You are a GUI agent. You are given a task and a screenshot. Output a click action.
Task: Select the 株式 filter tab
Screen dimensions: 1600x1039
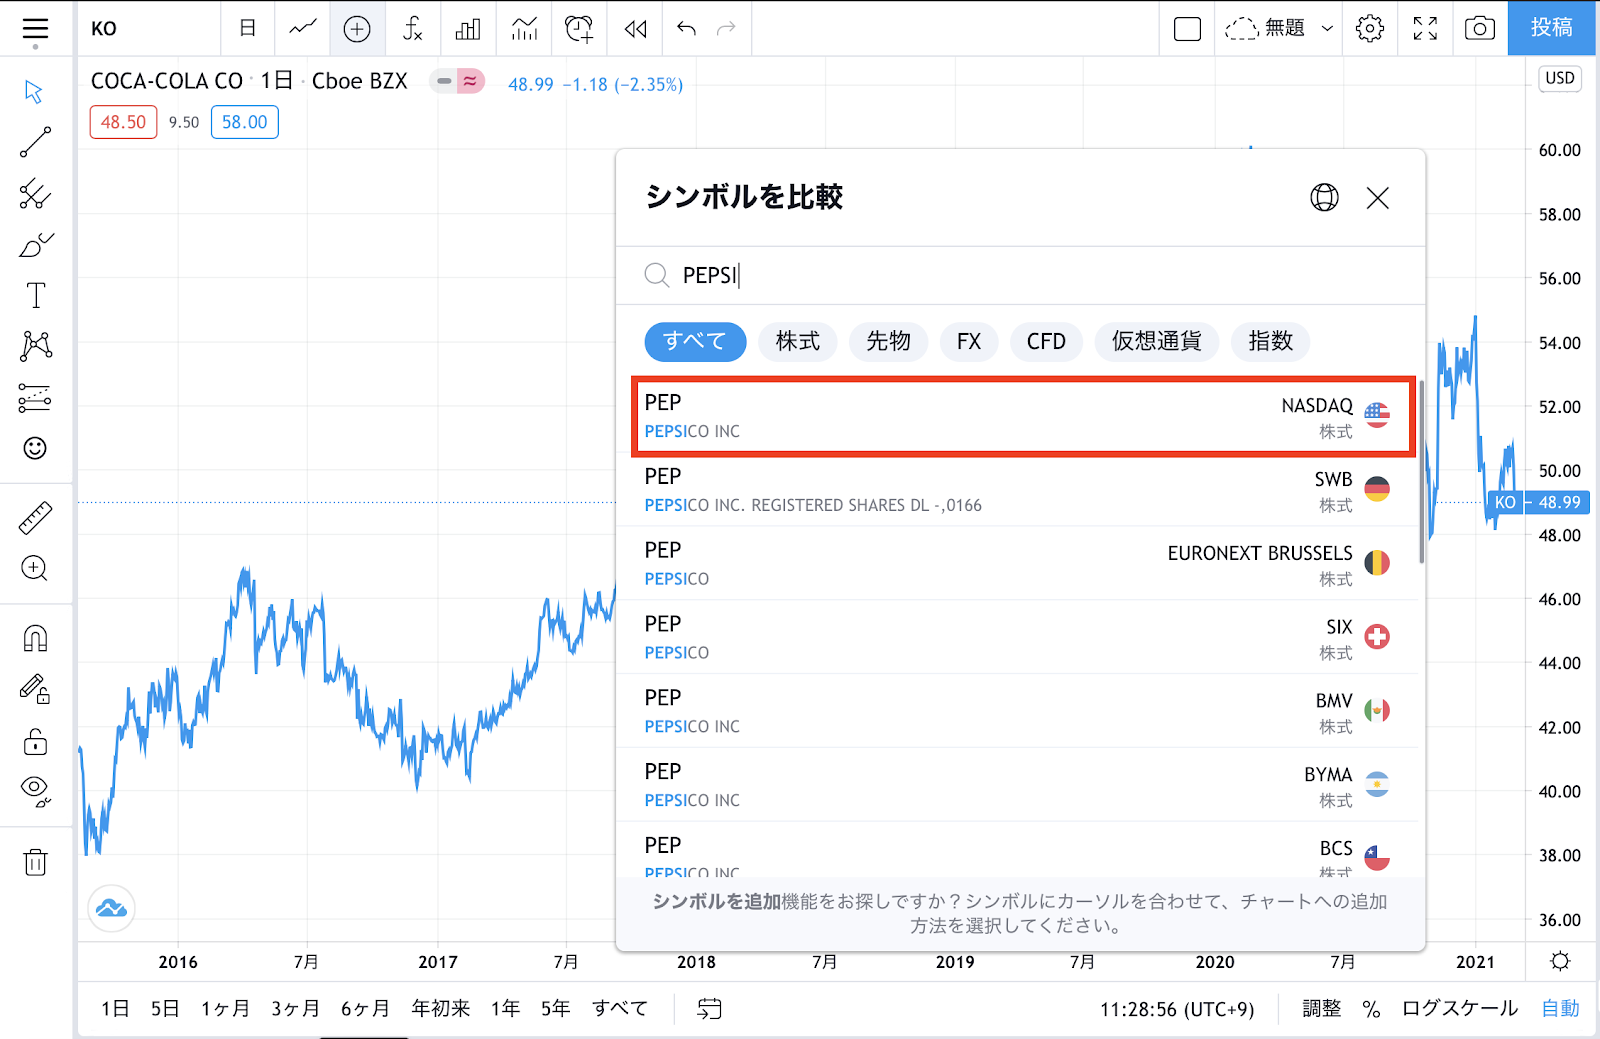coord(798,341)
